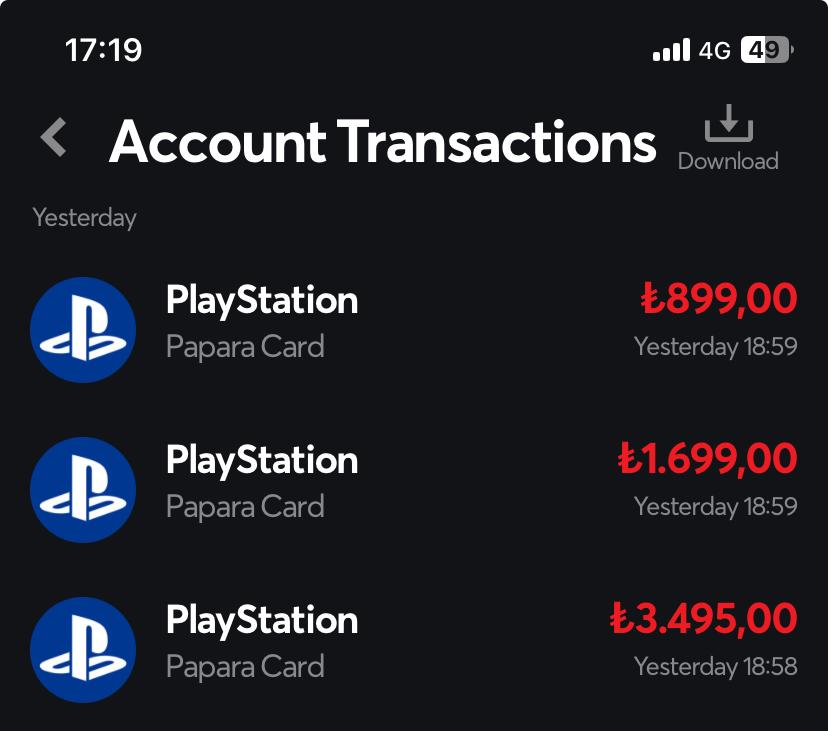The image size is (828, 731).
Task: Tap the Download label to export transactions
Action: coord(729,160)
